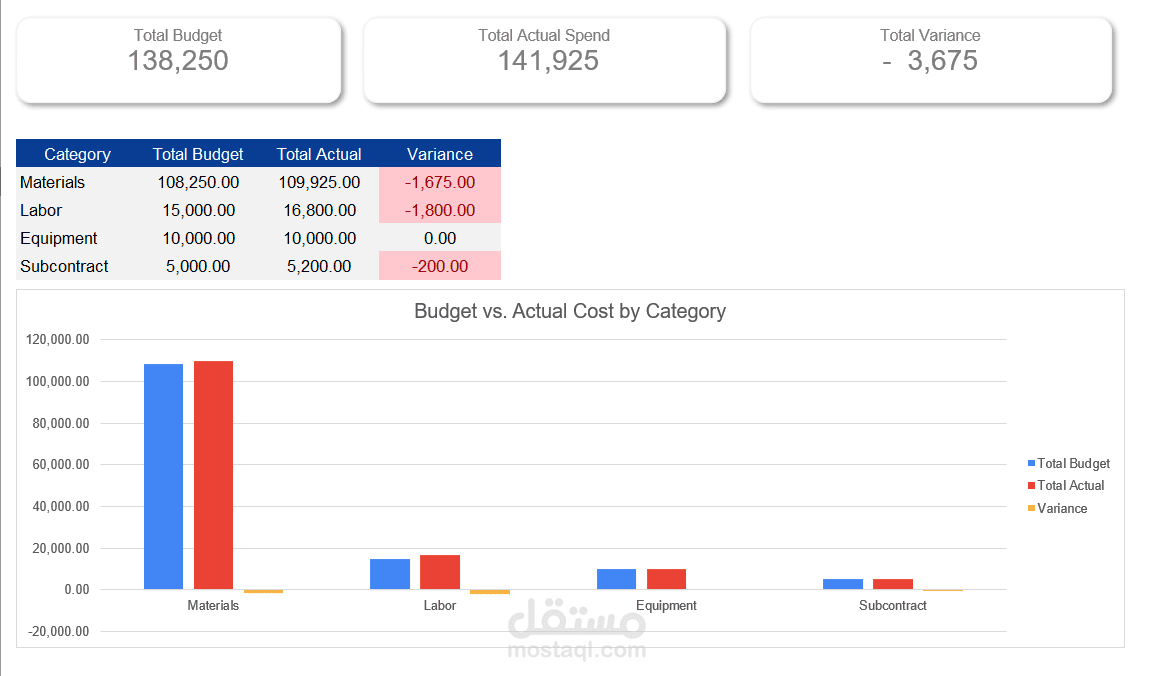Select the -1,800.00 variance cell
This screenshot has width=1154, height=676.
(440, 210)
